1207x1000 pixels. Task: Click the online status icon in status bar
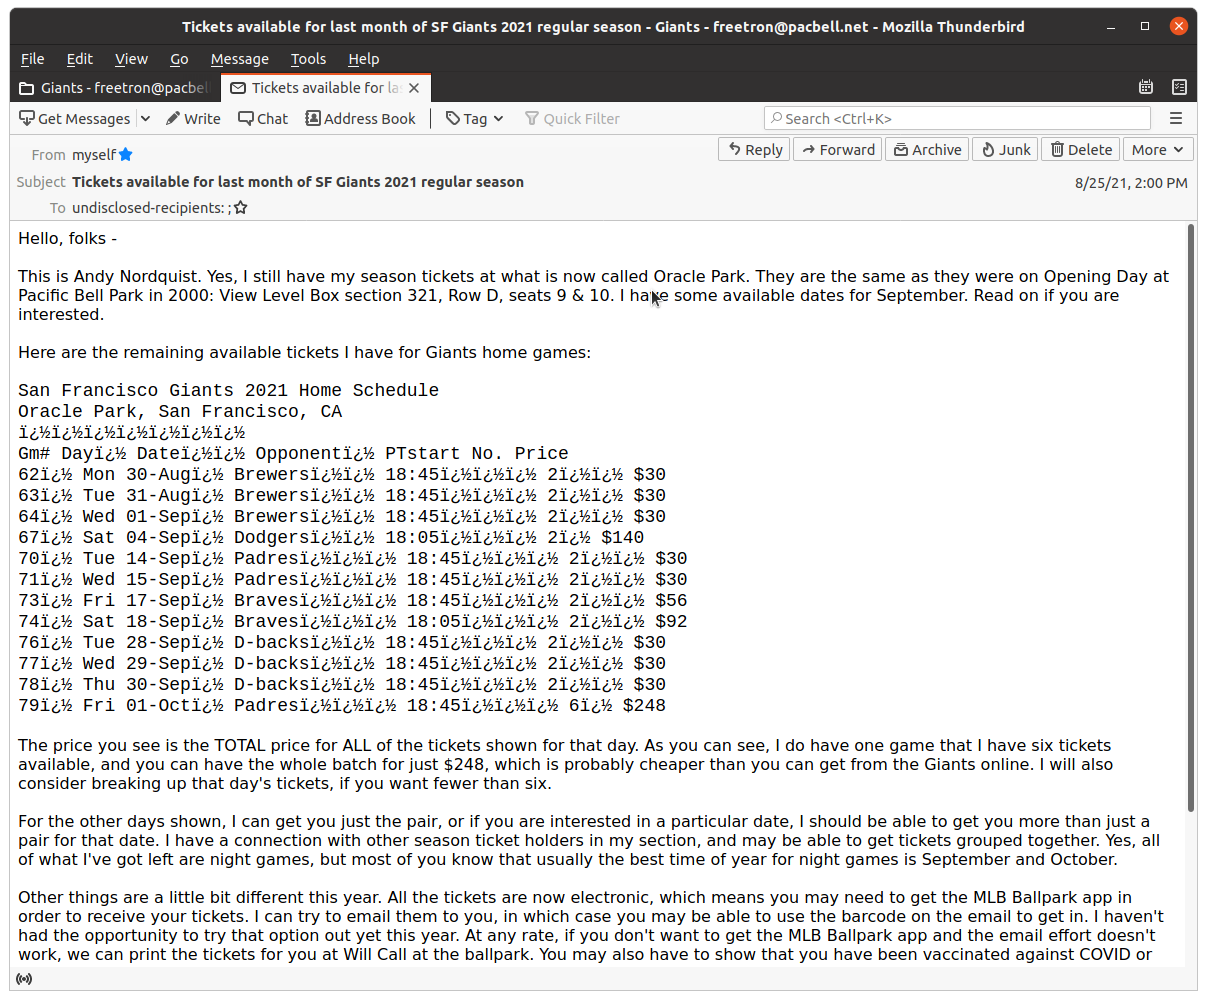click(x=24, y=978)
